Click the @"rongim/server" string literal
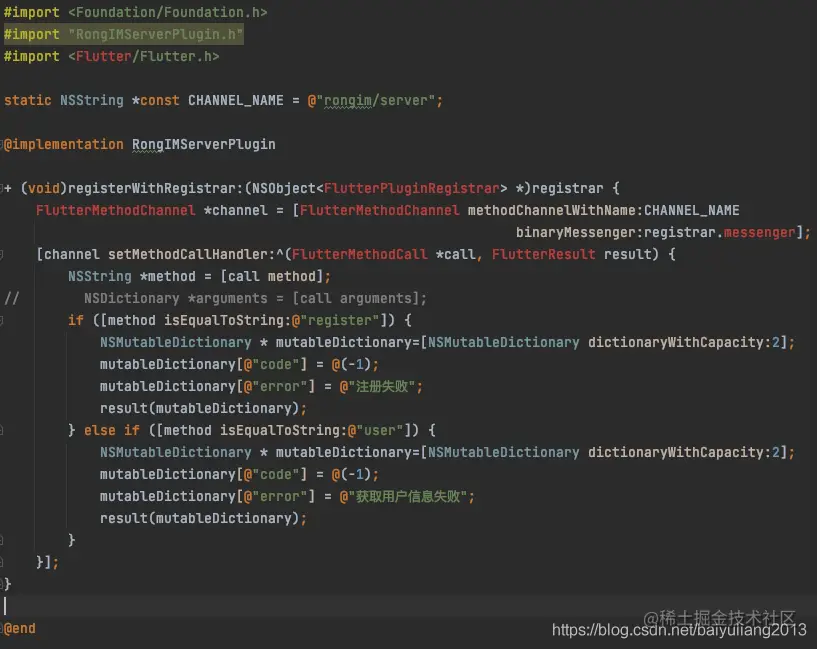 coord(372,100)
